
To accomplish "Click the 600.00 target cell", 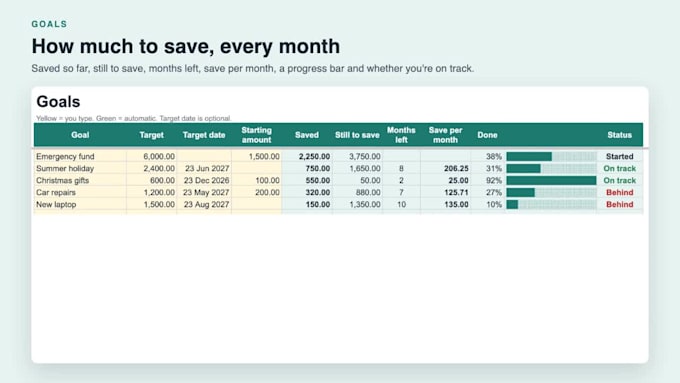I will tap(151, 180).
